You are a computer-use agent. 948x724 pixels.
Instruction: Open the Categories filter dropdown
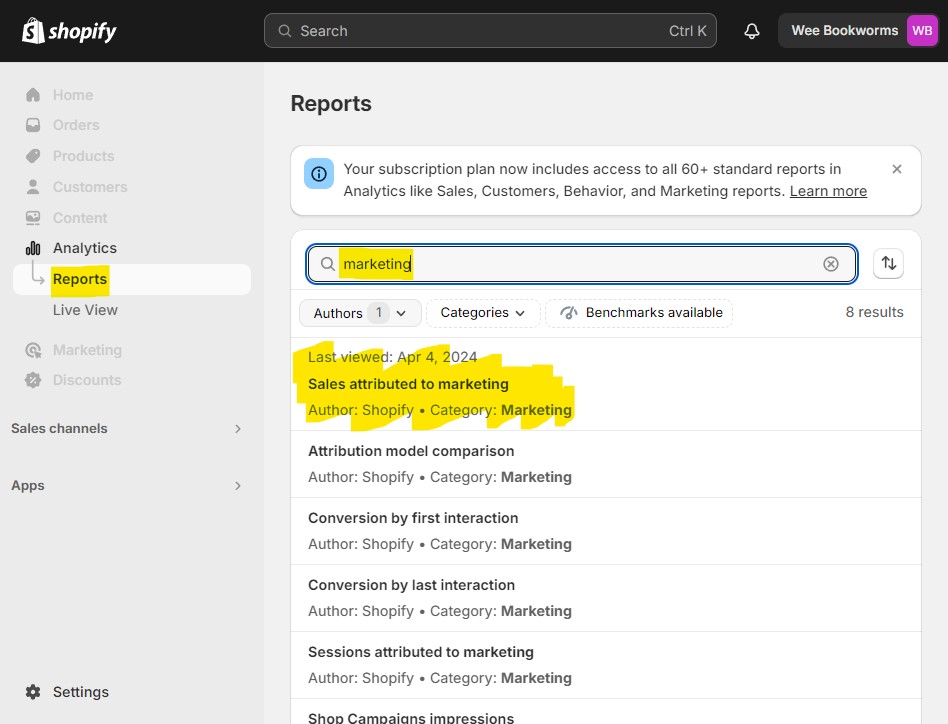tap(482, 313)
